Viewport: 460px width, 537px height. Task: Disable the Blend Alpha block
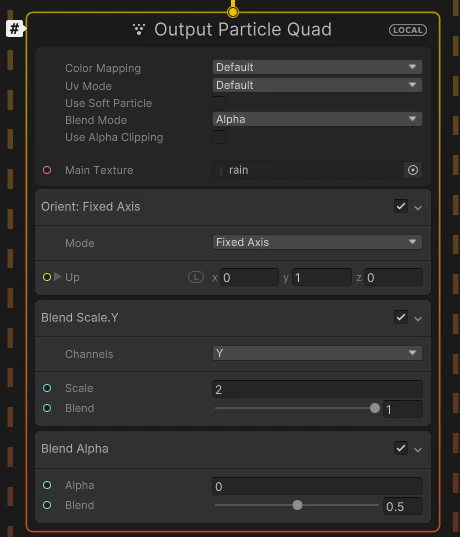coord(401,448)
